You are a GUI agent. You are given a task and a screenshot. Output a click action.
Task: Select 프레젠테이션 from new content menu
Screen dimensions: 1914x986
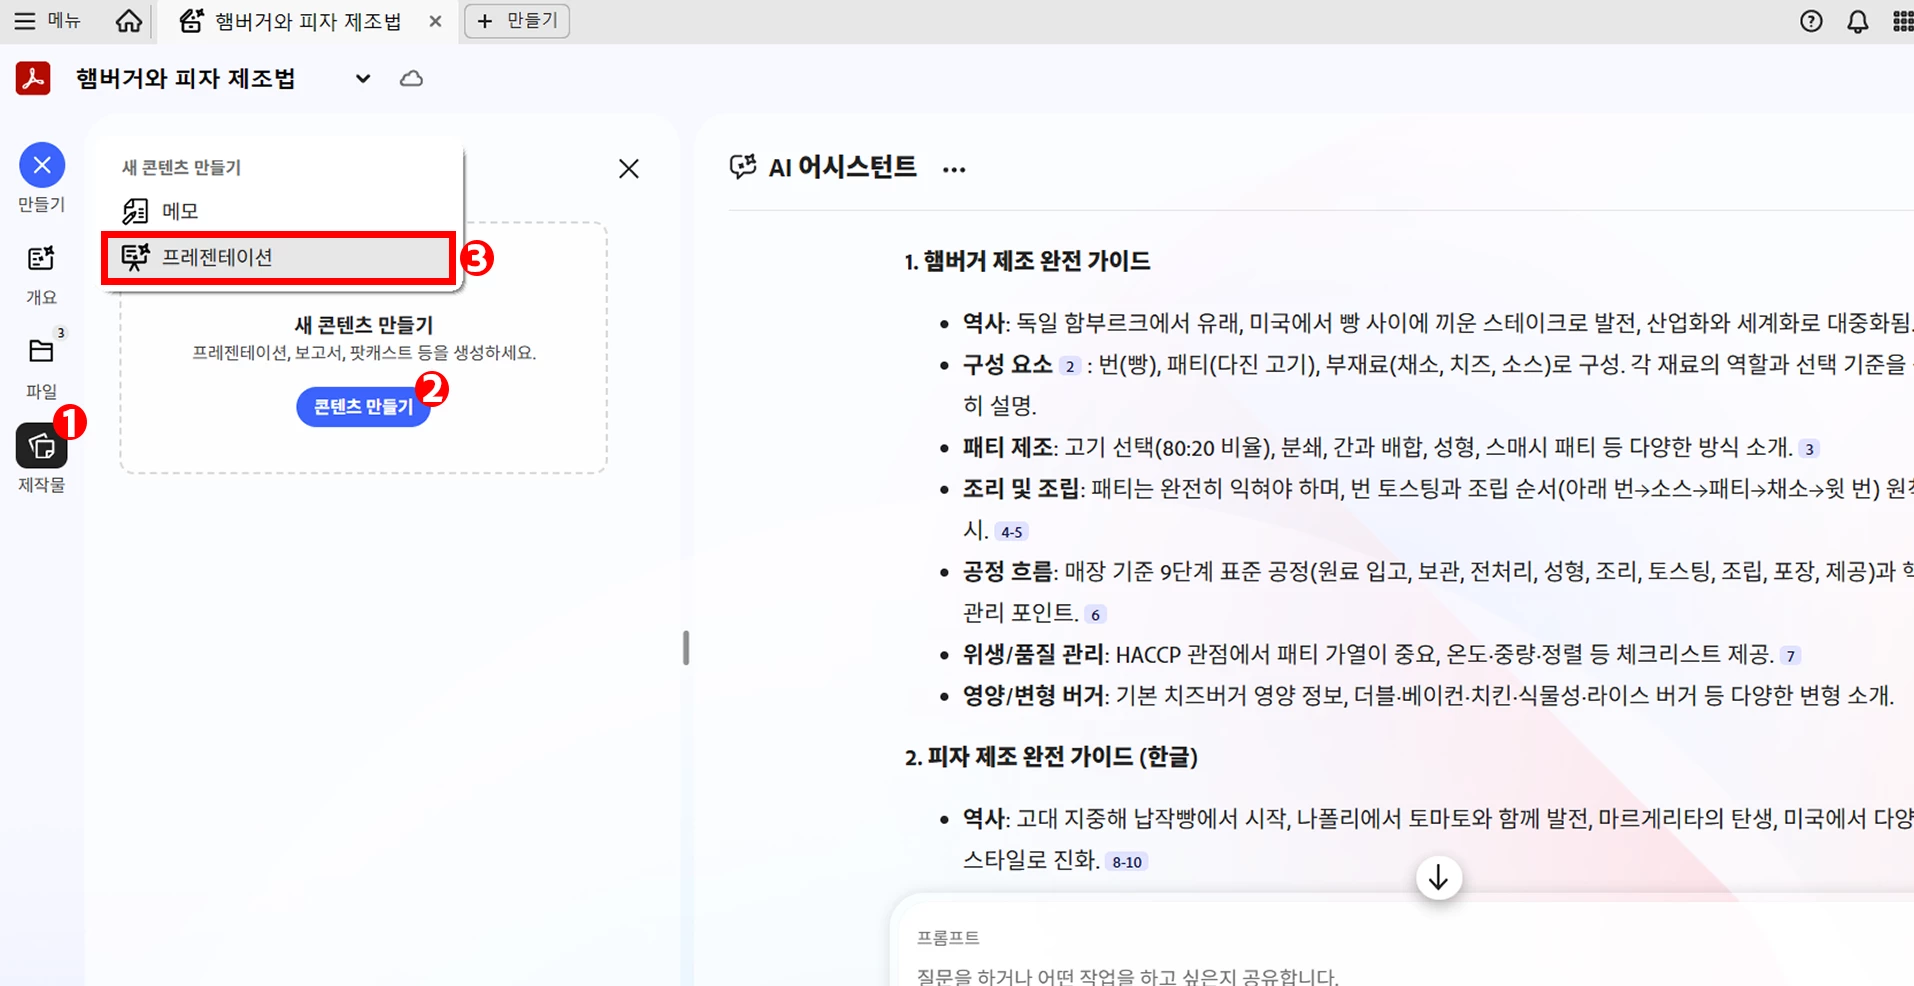[x=279, y=258]
